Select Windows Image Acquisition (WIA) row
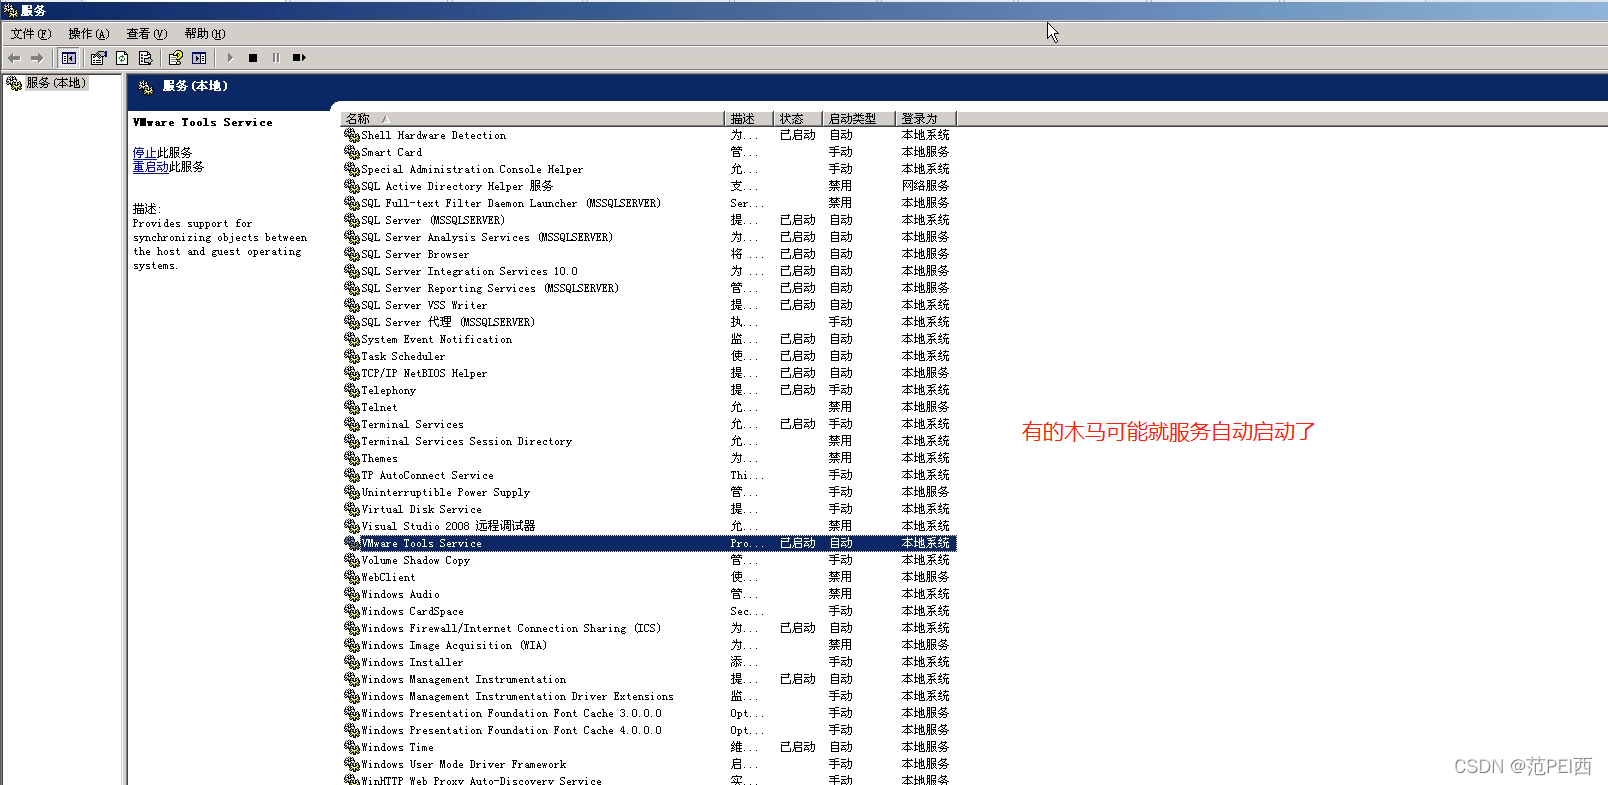Viewport: 1608px width, 785px height. point(649,645)
